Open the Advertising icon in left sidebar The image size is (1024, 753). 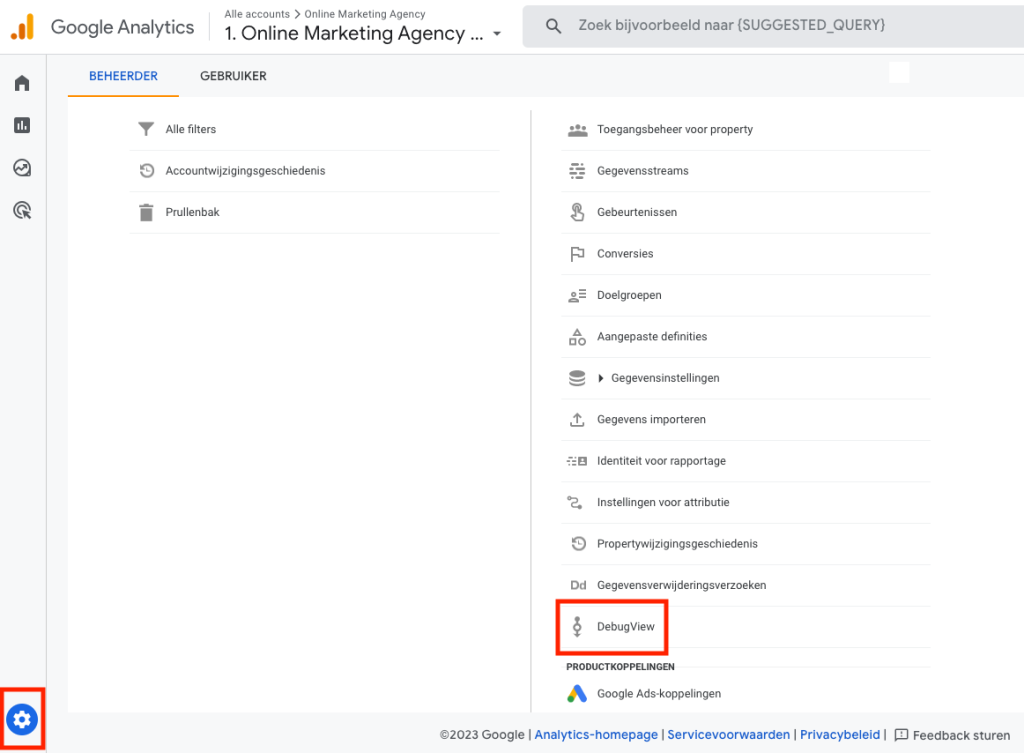22,210
